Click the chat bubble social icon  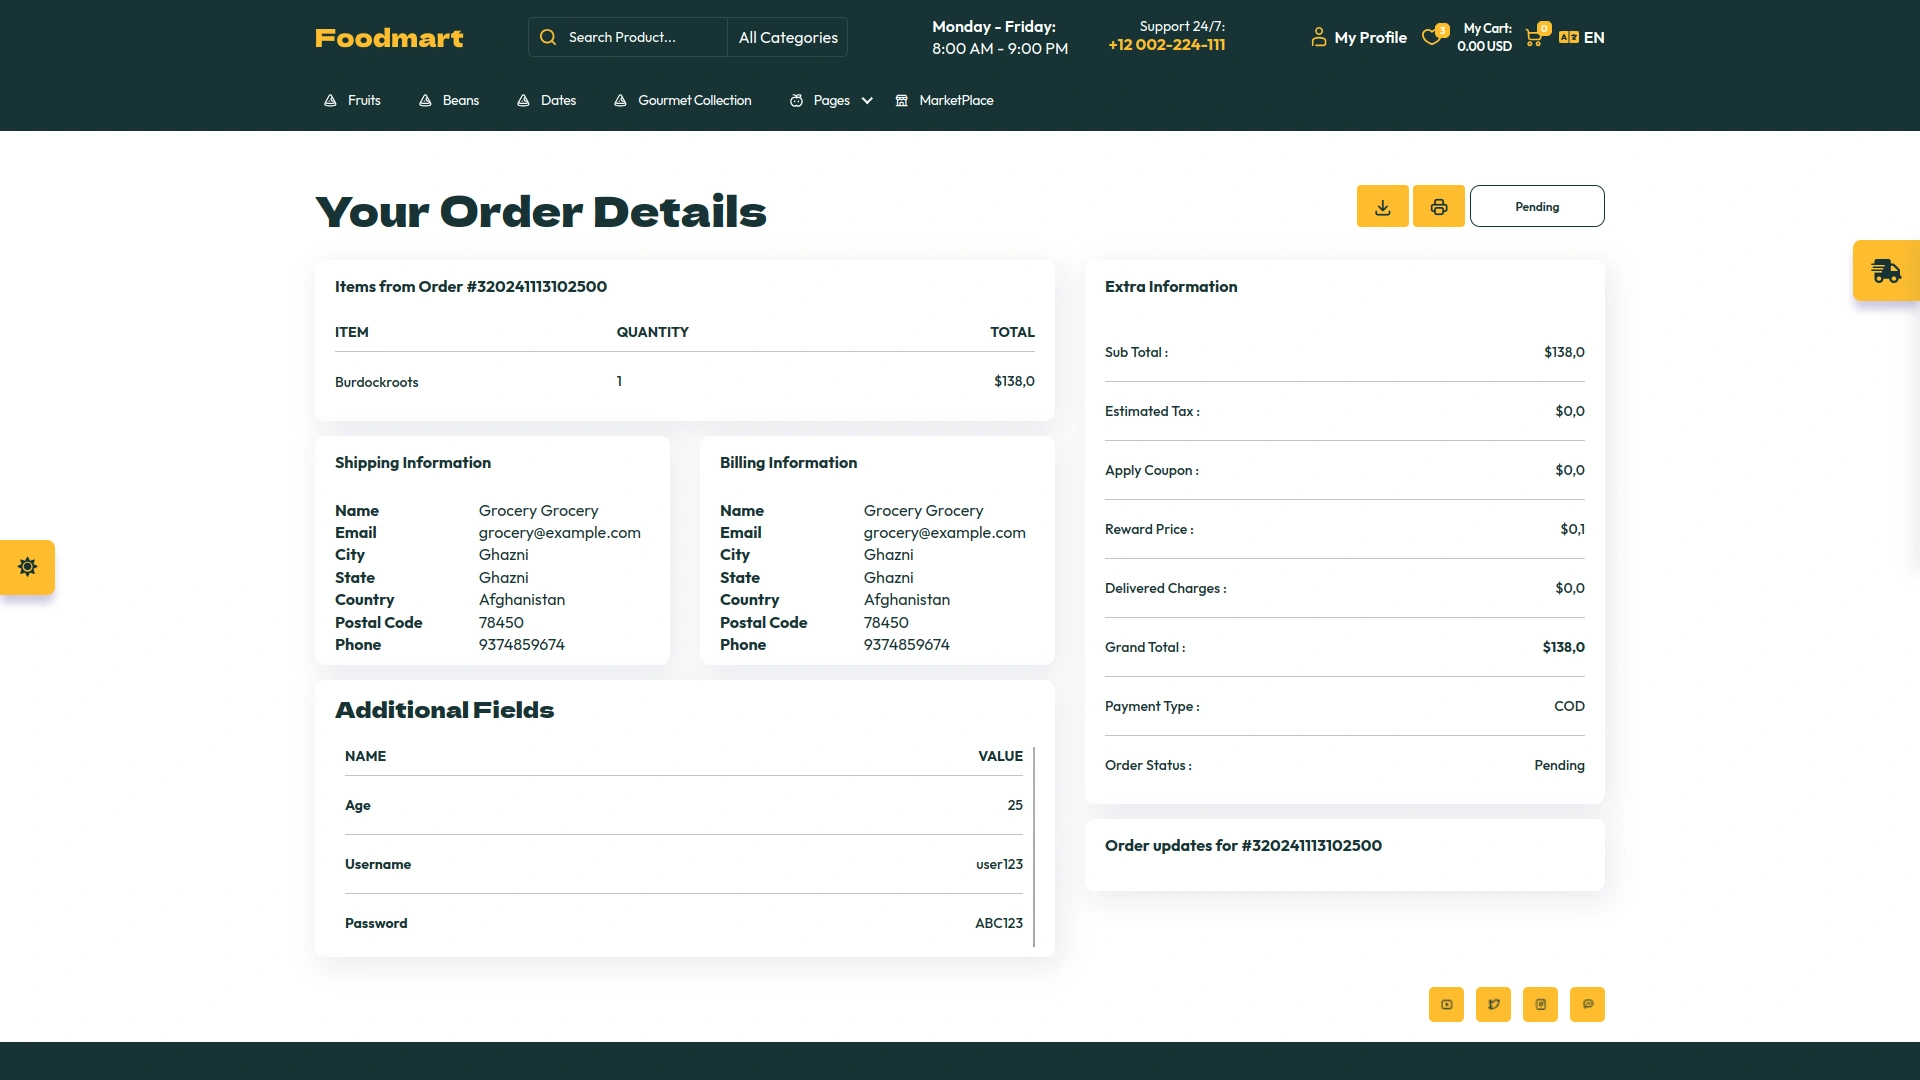(x=1587, y=1004)
